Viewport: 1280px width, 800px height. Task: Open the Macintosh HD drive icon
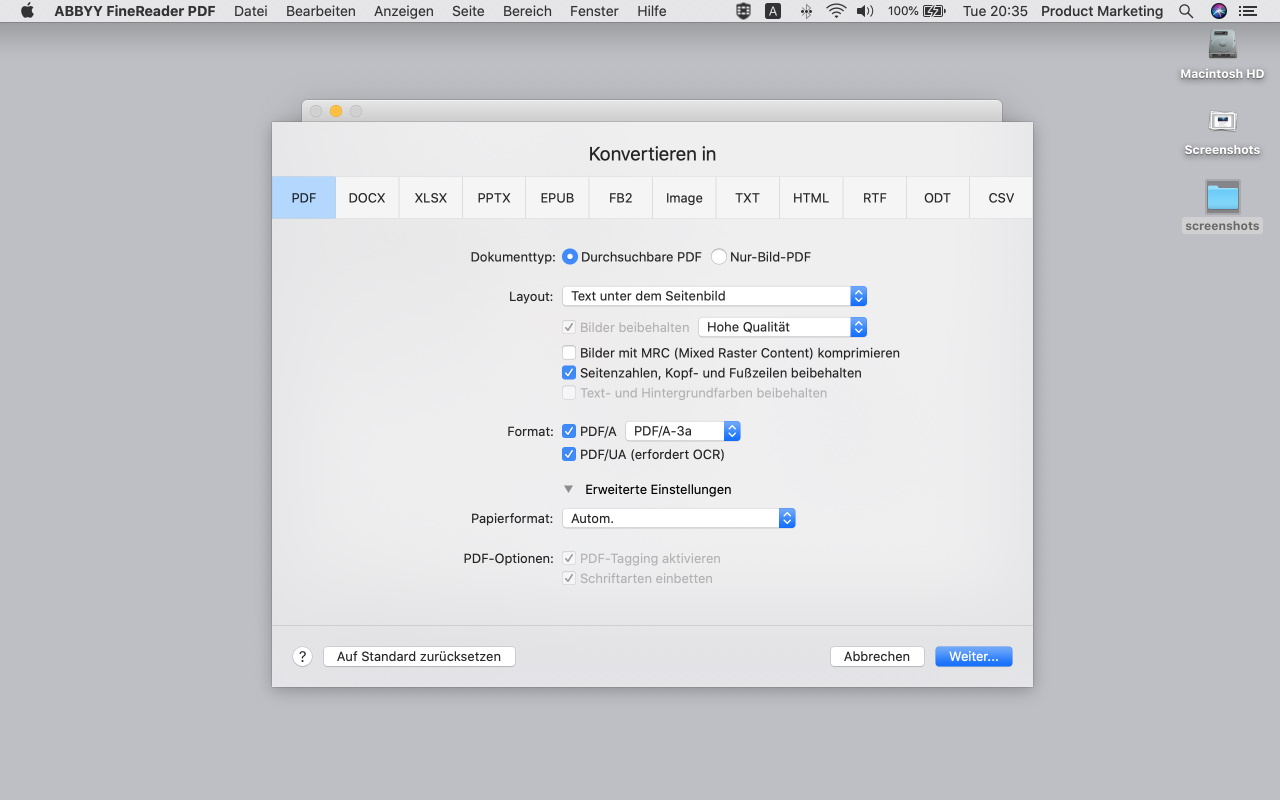pyautogui.click(x=1222, y=46)
